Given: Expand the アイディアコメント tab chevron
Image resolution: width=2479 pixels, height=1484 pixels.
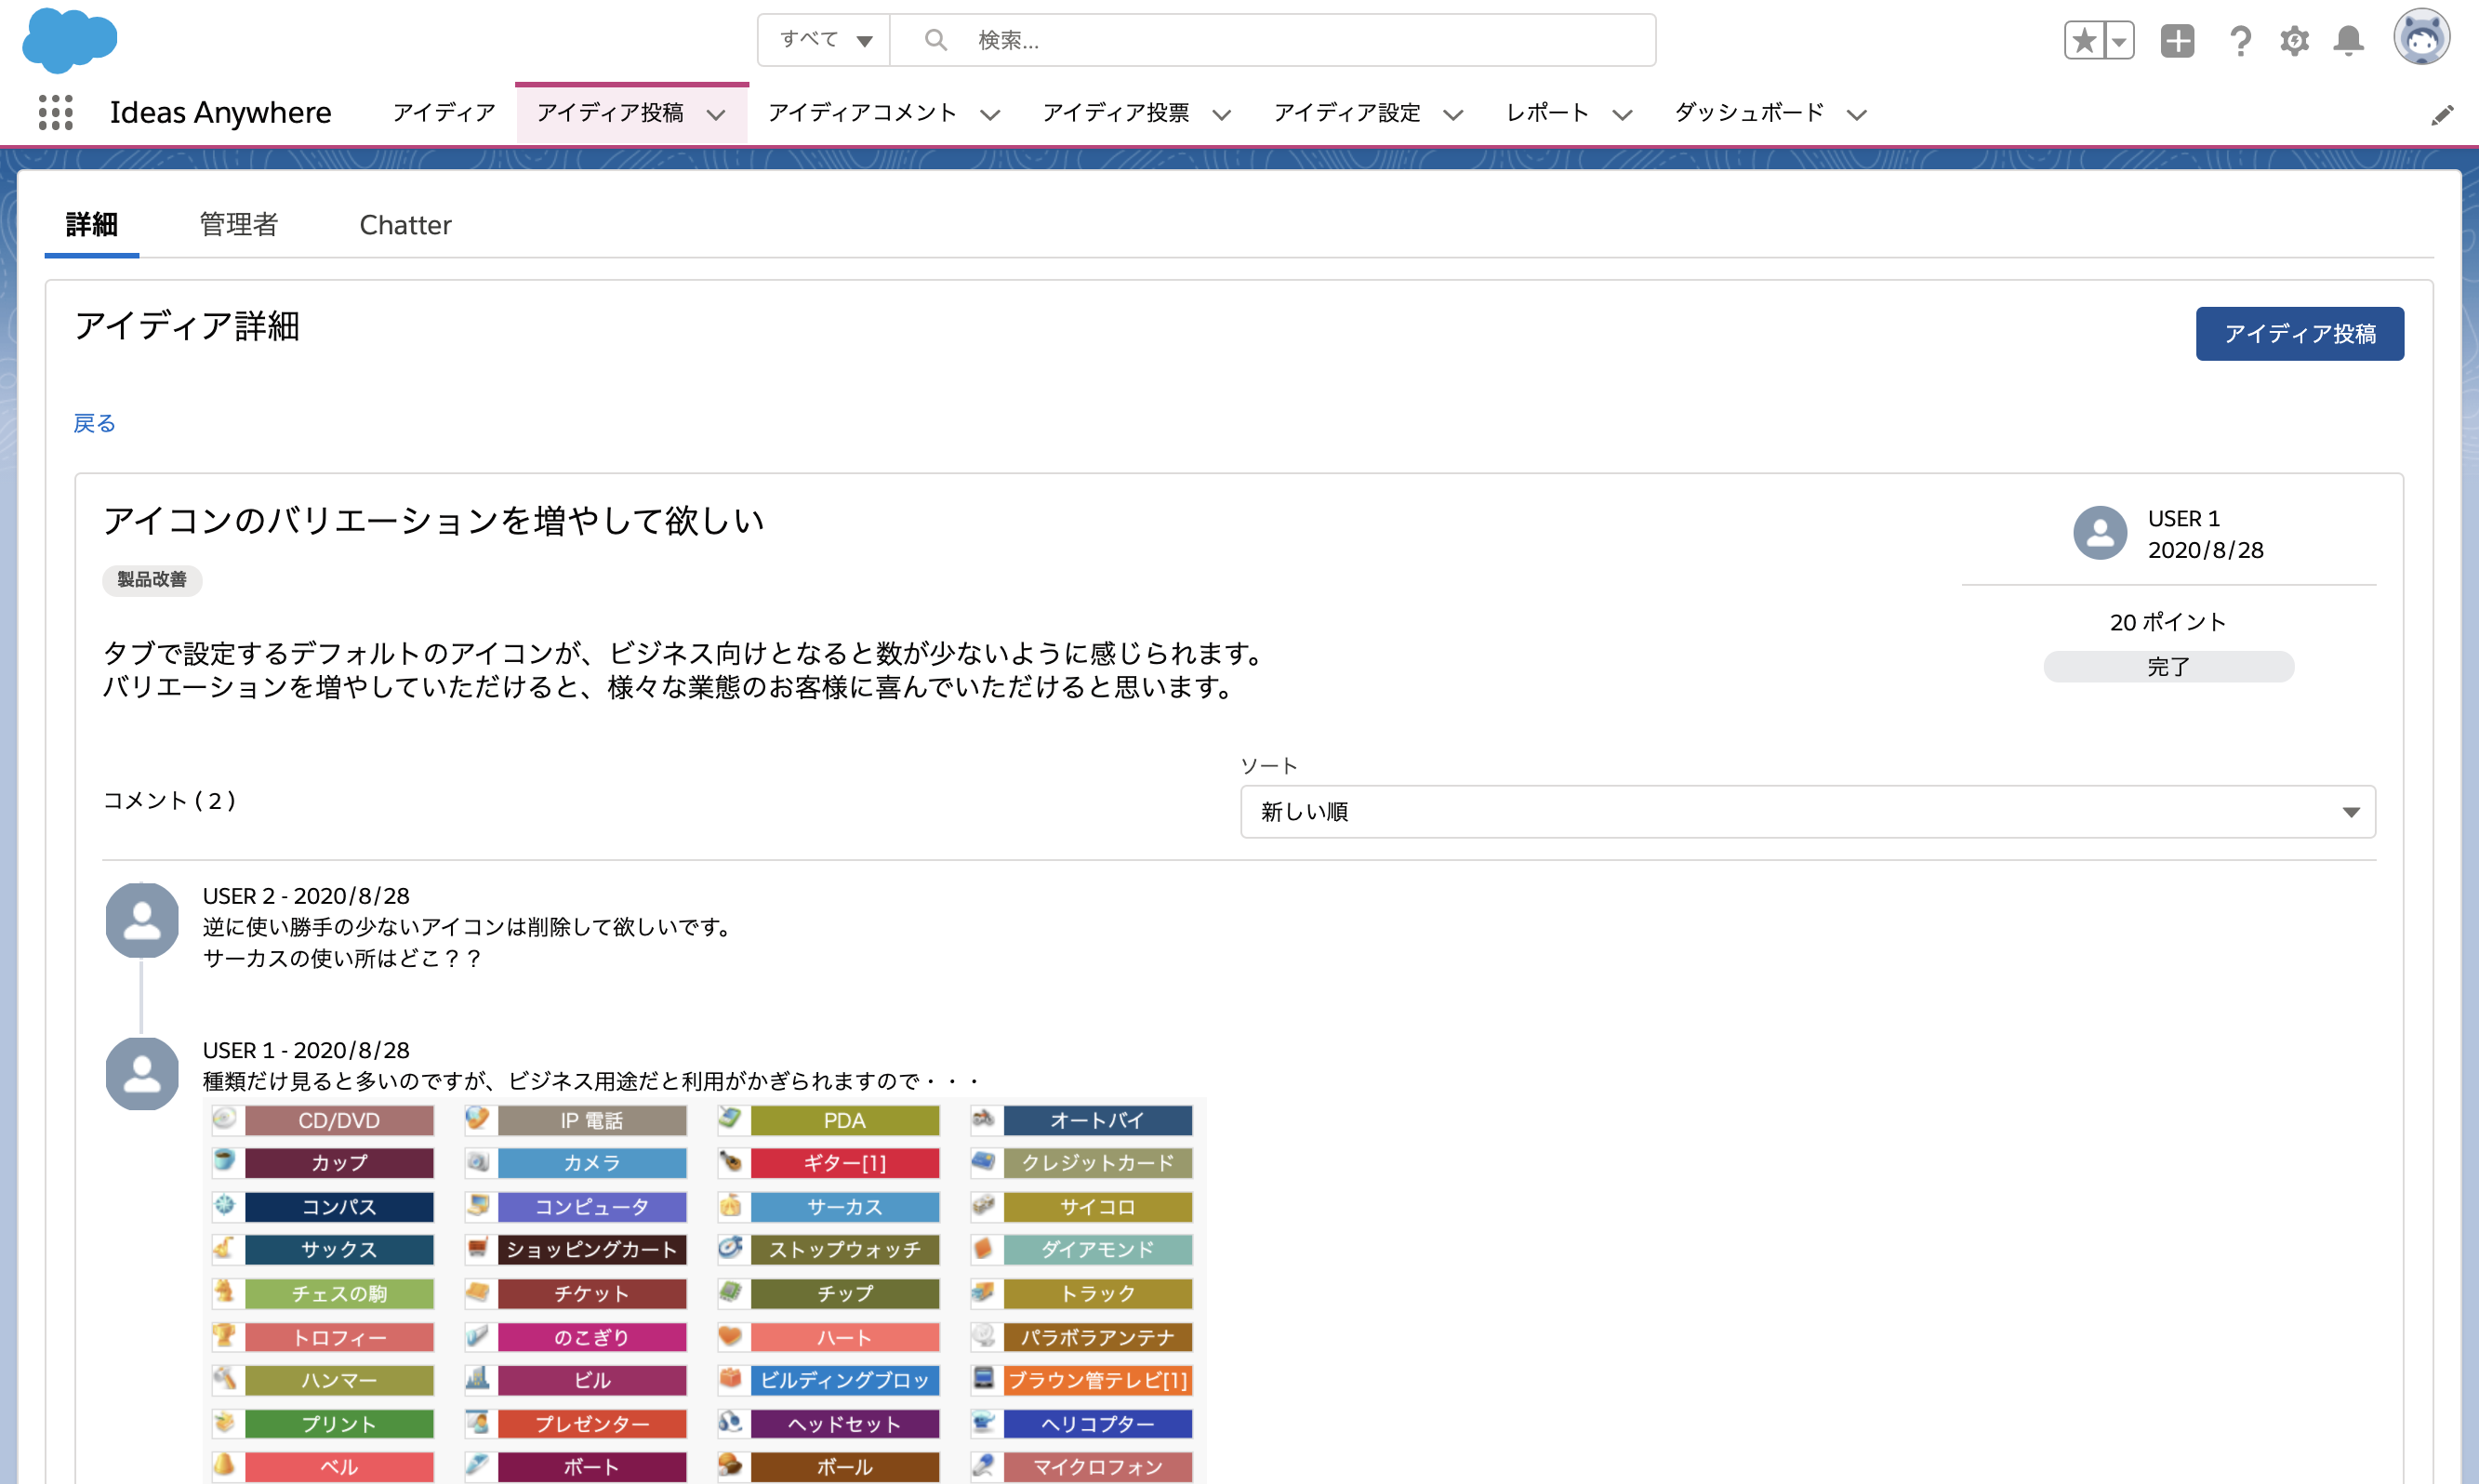Looking at the screenshot, I should [990, 115].
